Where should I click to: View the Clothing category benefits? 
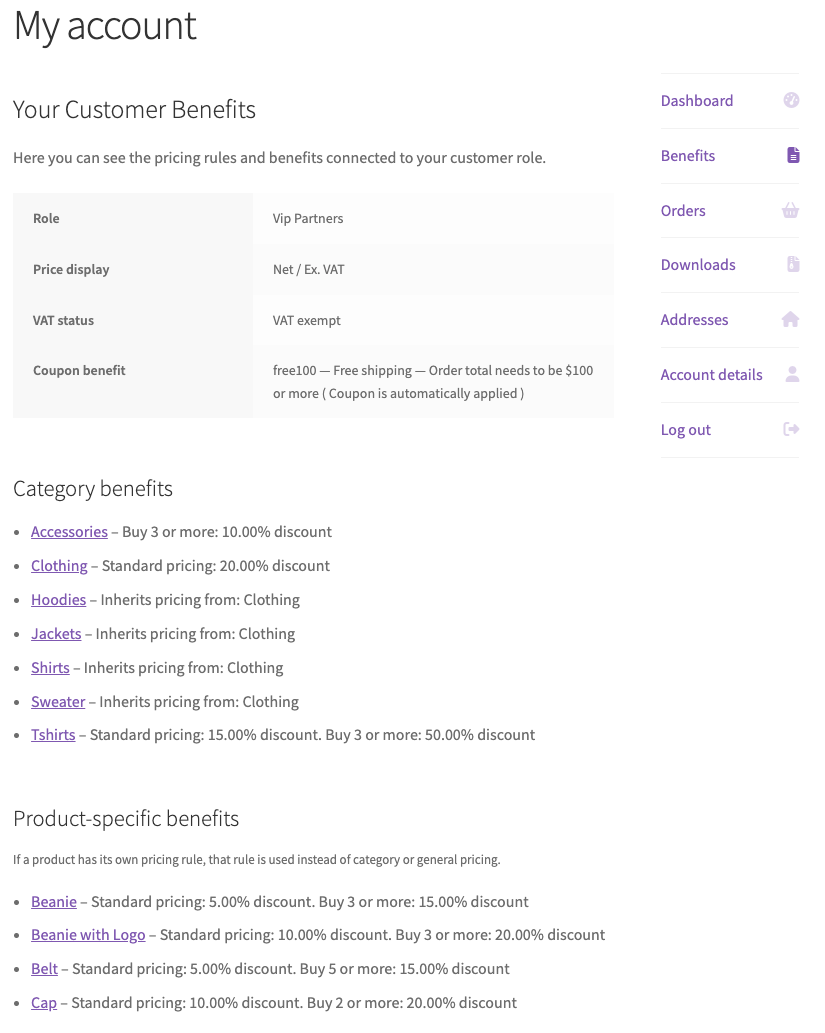pos(59,565)
